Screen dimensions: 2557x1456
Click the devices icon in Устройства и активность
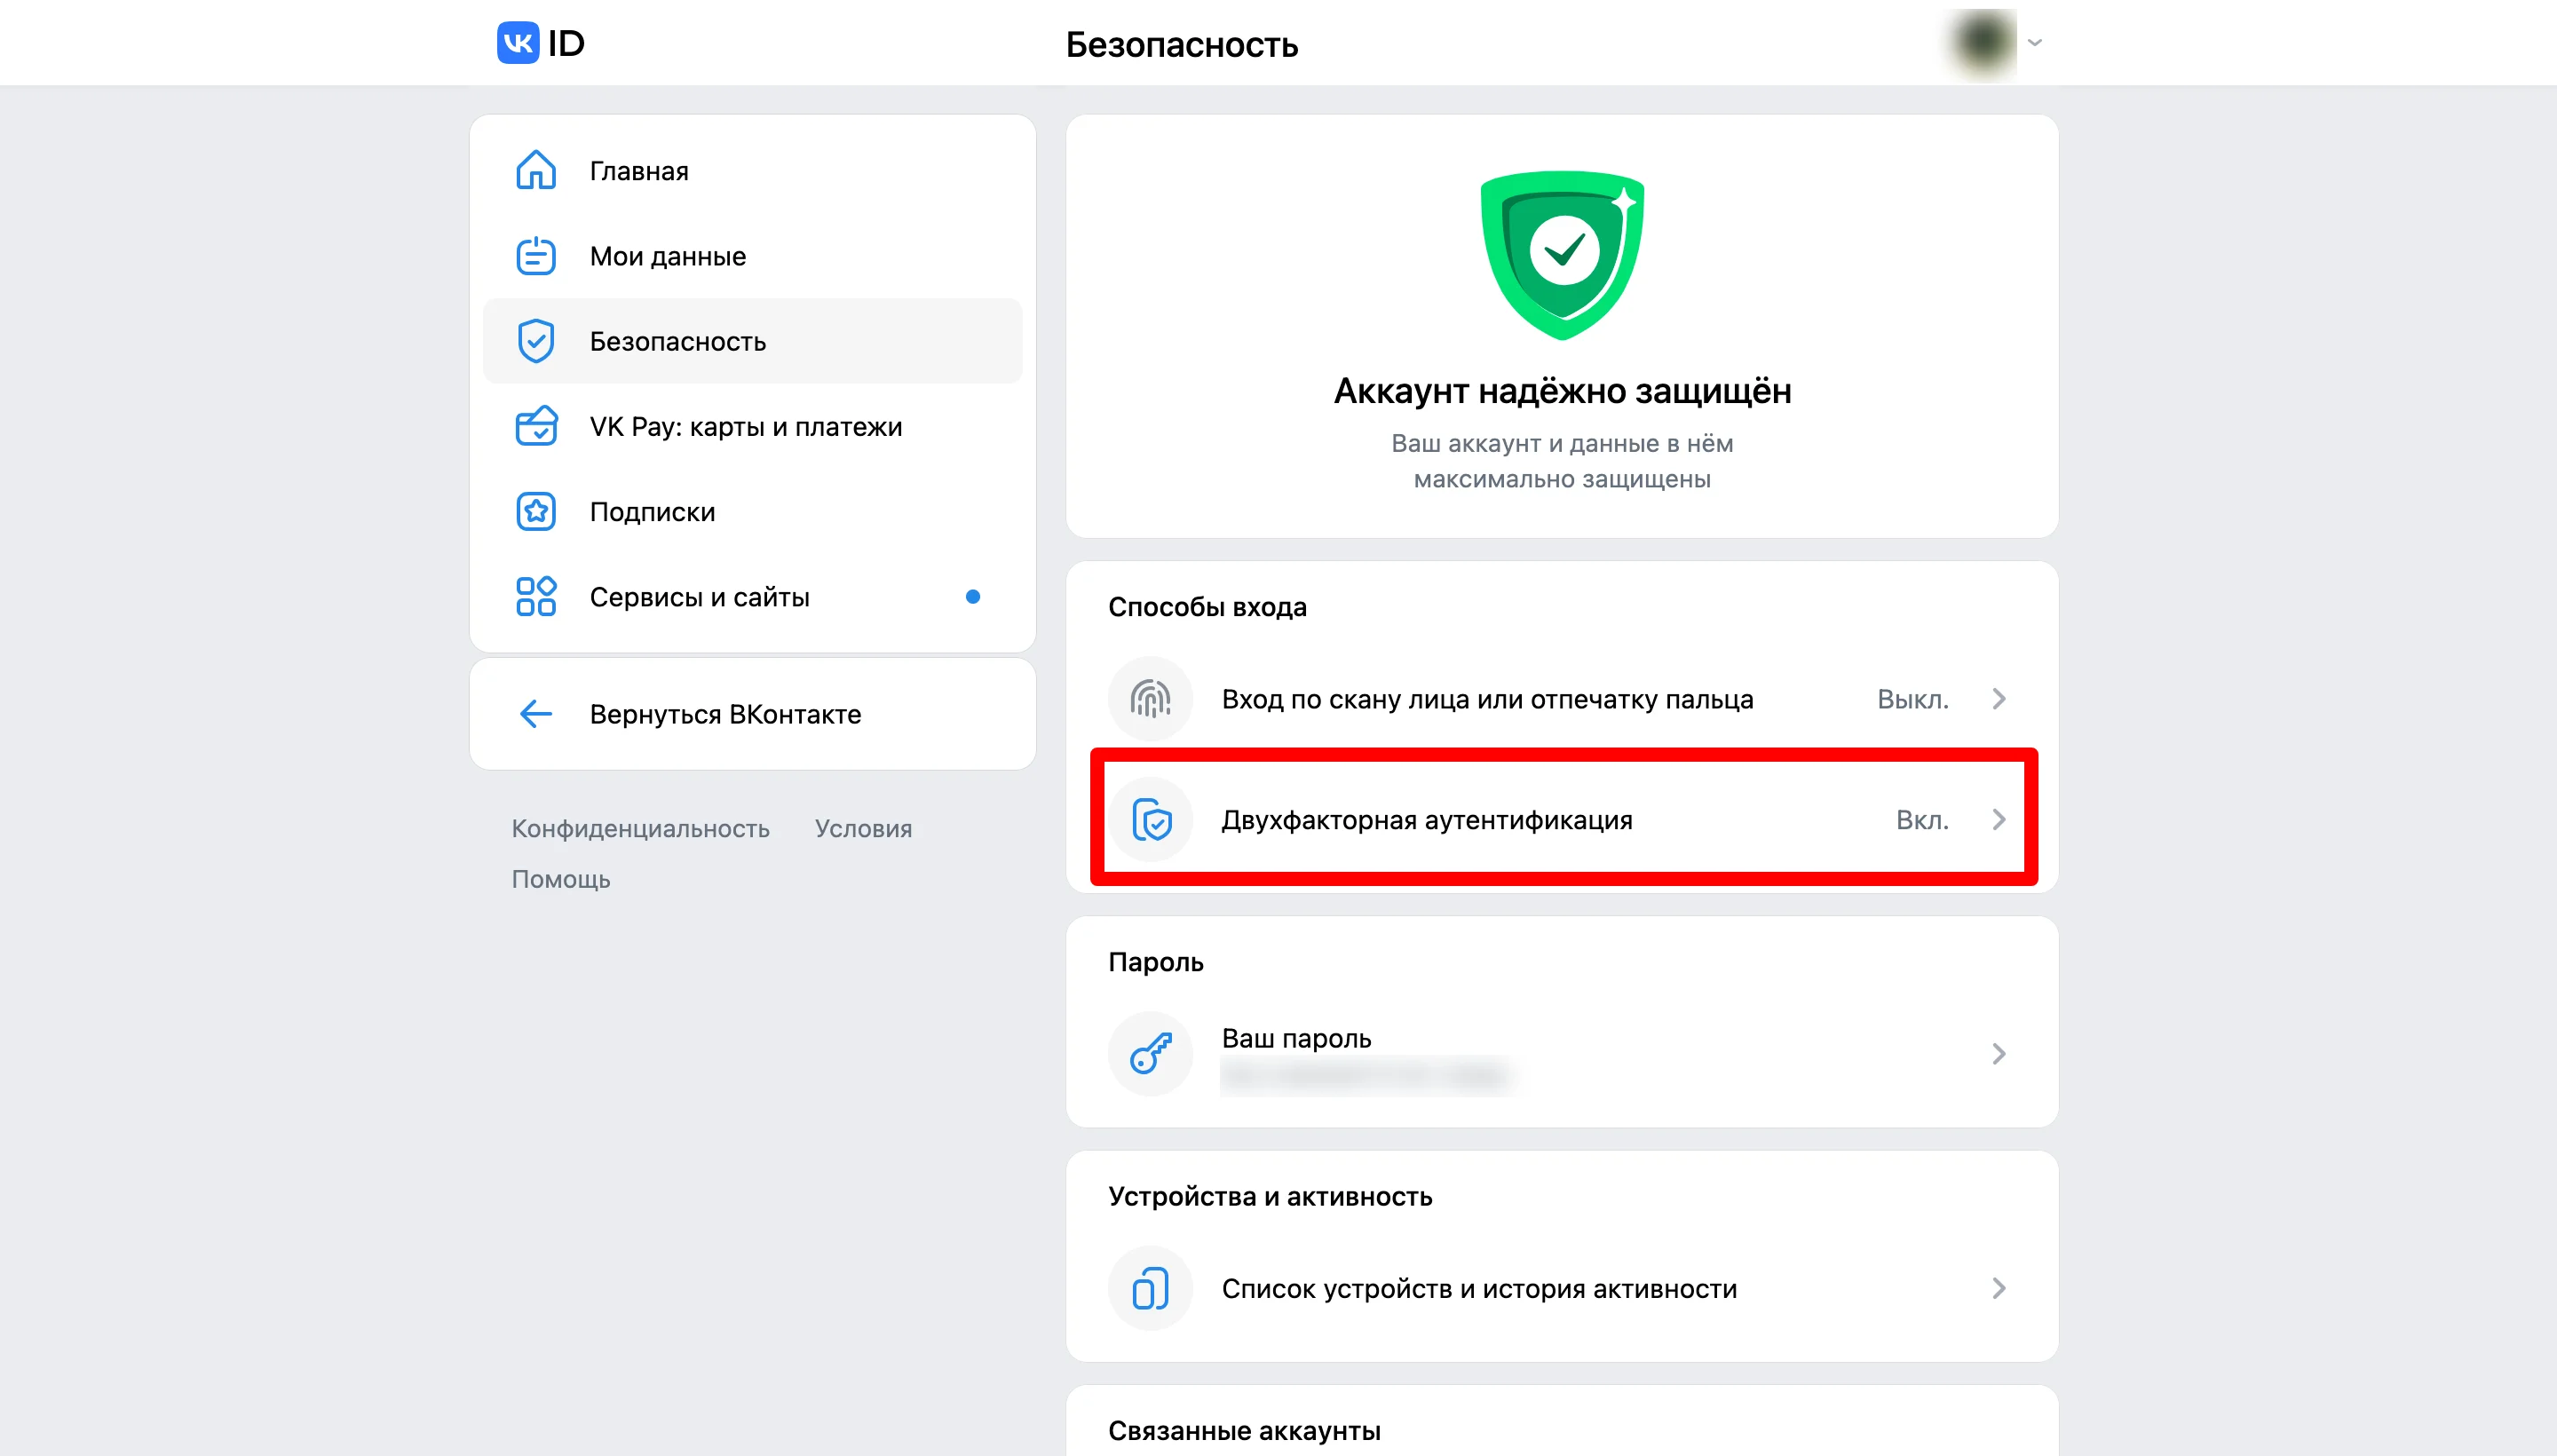coord(1151,1288)
